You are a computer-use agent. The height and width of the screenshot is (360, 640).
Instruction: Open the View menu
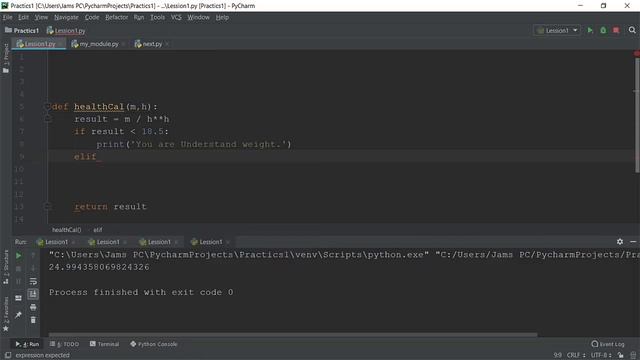point(41,17)
